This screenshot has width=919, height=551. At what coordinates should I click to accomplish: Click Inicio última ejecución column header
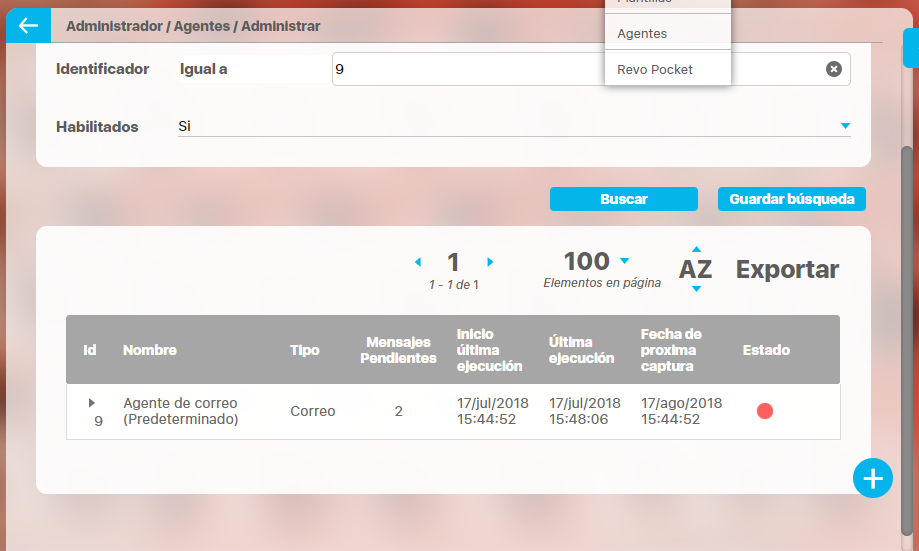[x=489, y=350]
